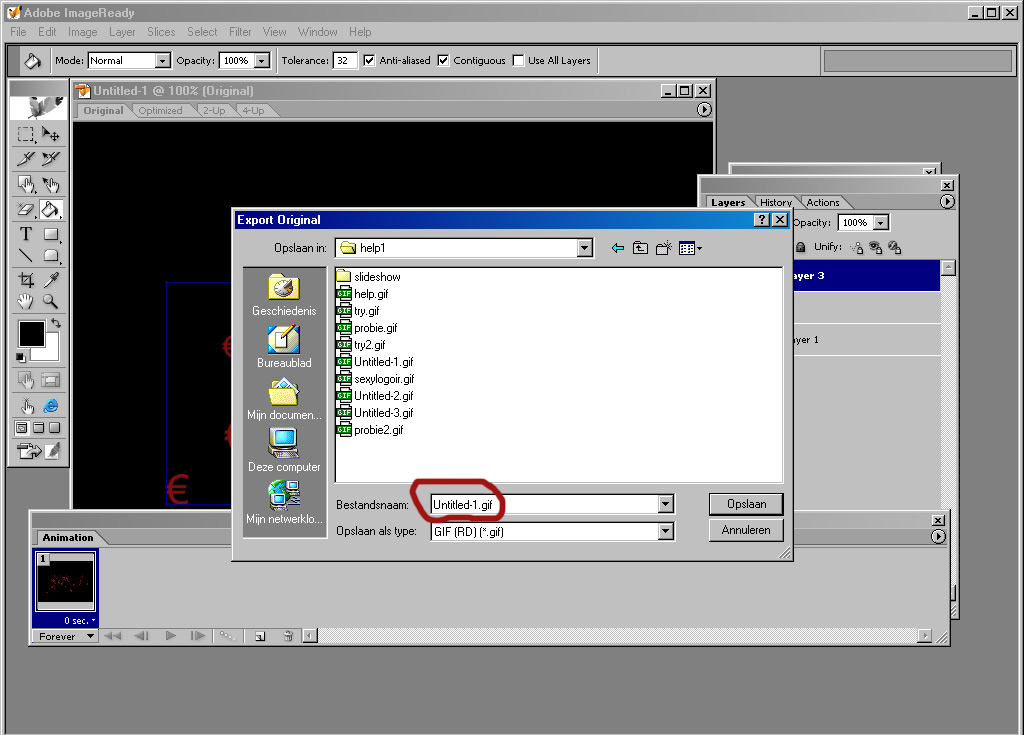Enable Use All Layers checkbox
Viewport: 1024px width, 735px height.
coord(518,61)
